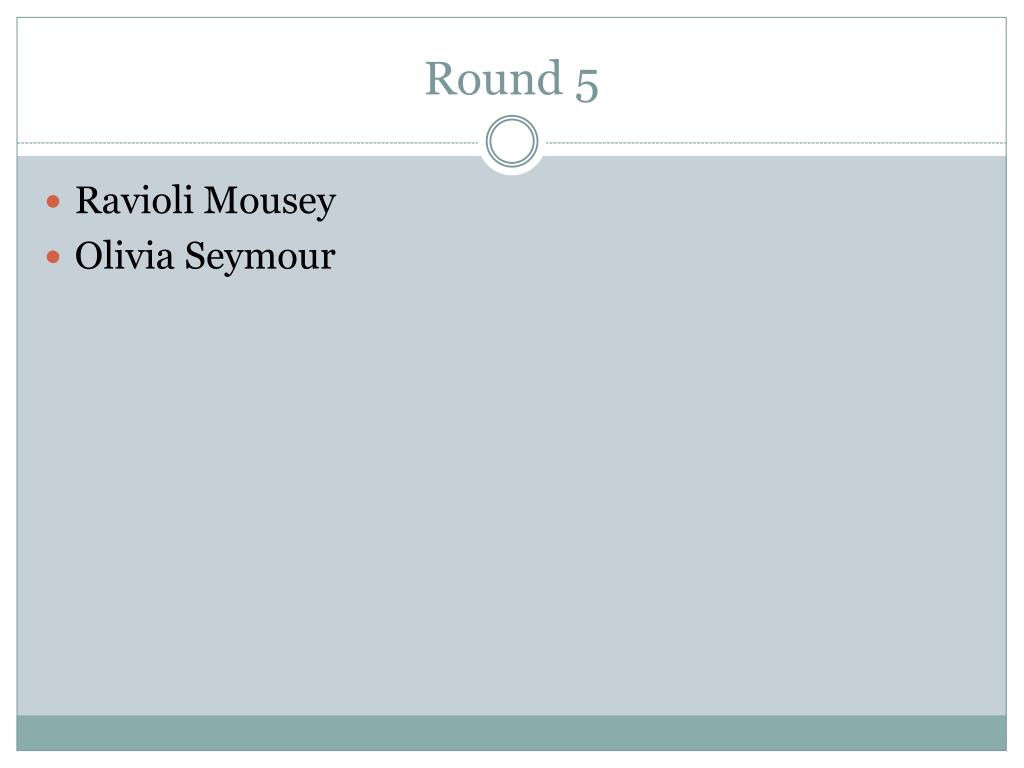The image size is (1024, 768).
Task: Click the dashed line left of the circle
Action: tap(248, 142)
